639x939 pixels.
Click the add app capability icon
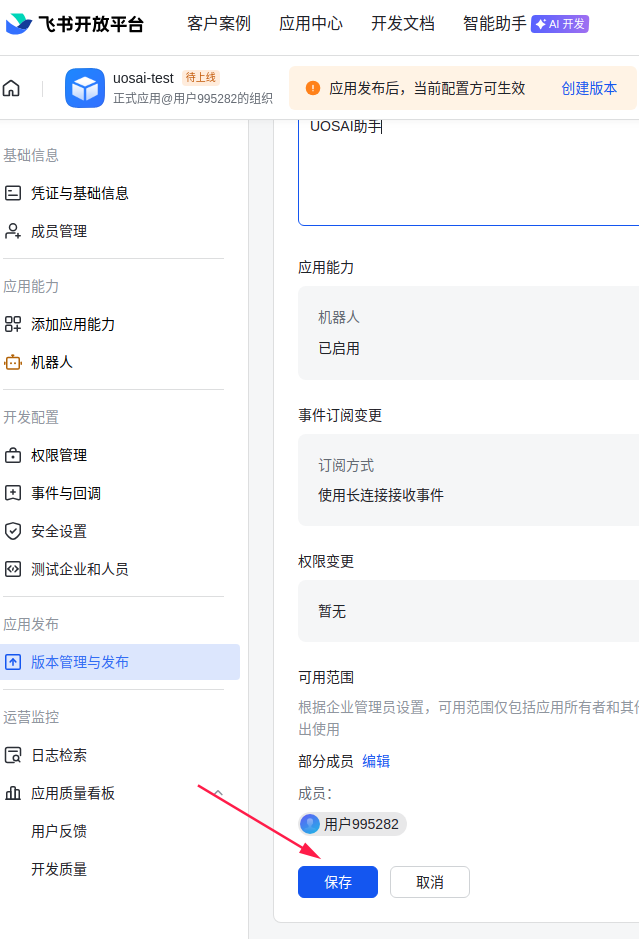point(13,324)
